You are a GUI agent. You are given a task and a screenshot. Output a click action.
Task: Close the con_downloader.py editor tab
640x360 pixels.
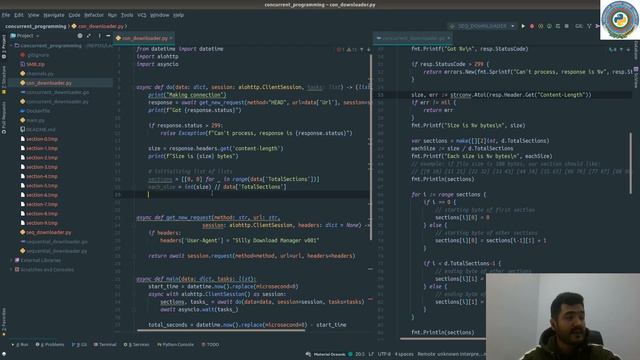point(171,38)
